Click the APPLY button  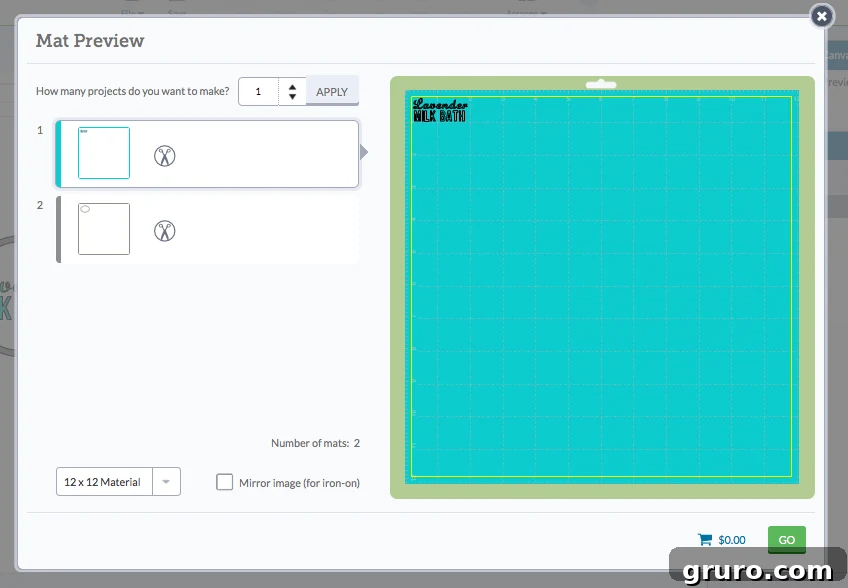coord(332,91)
